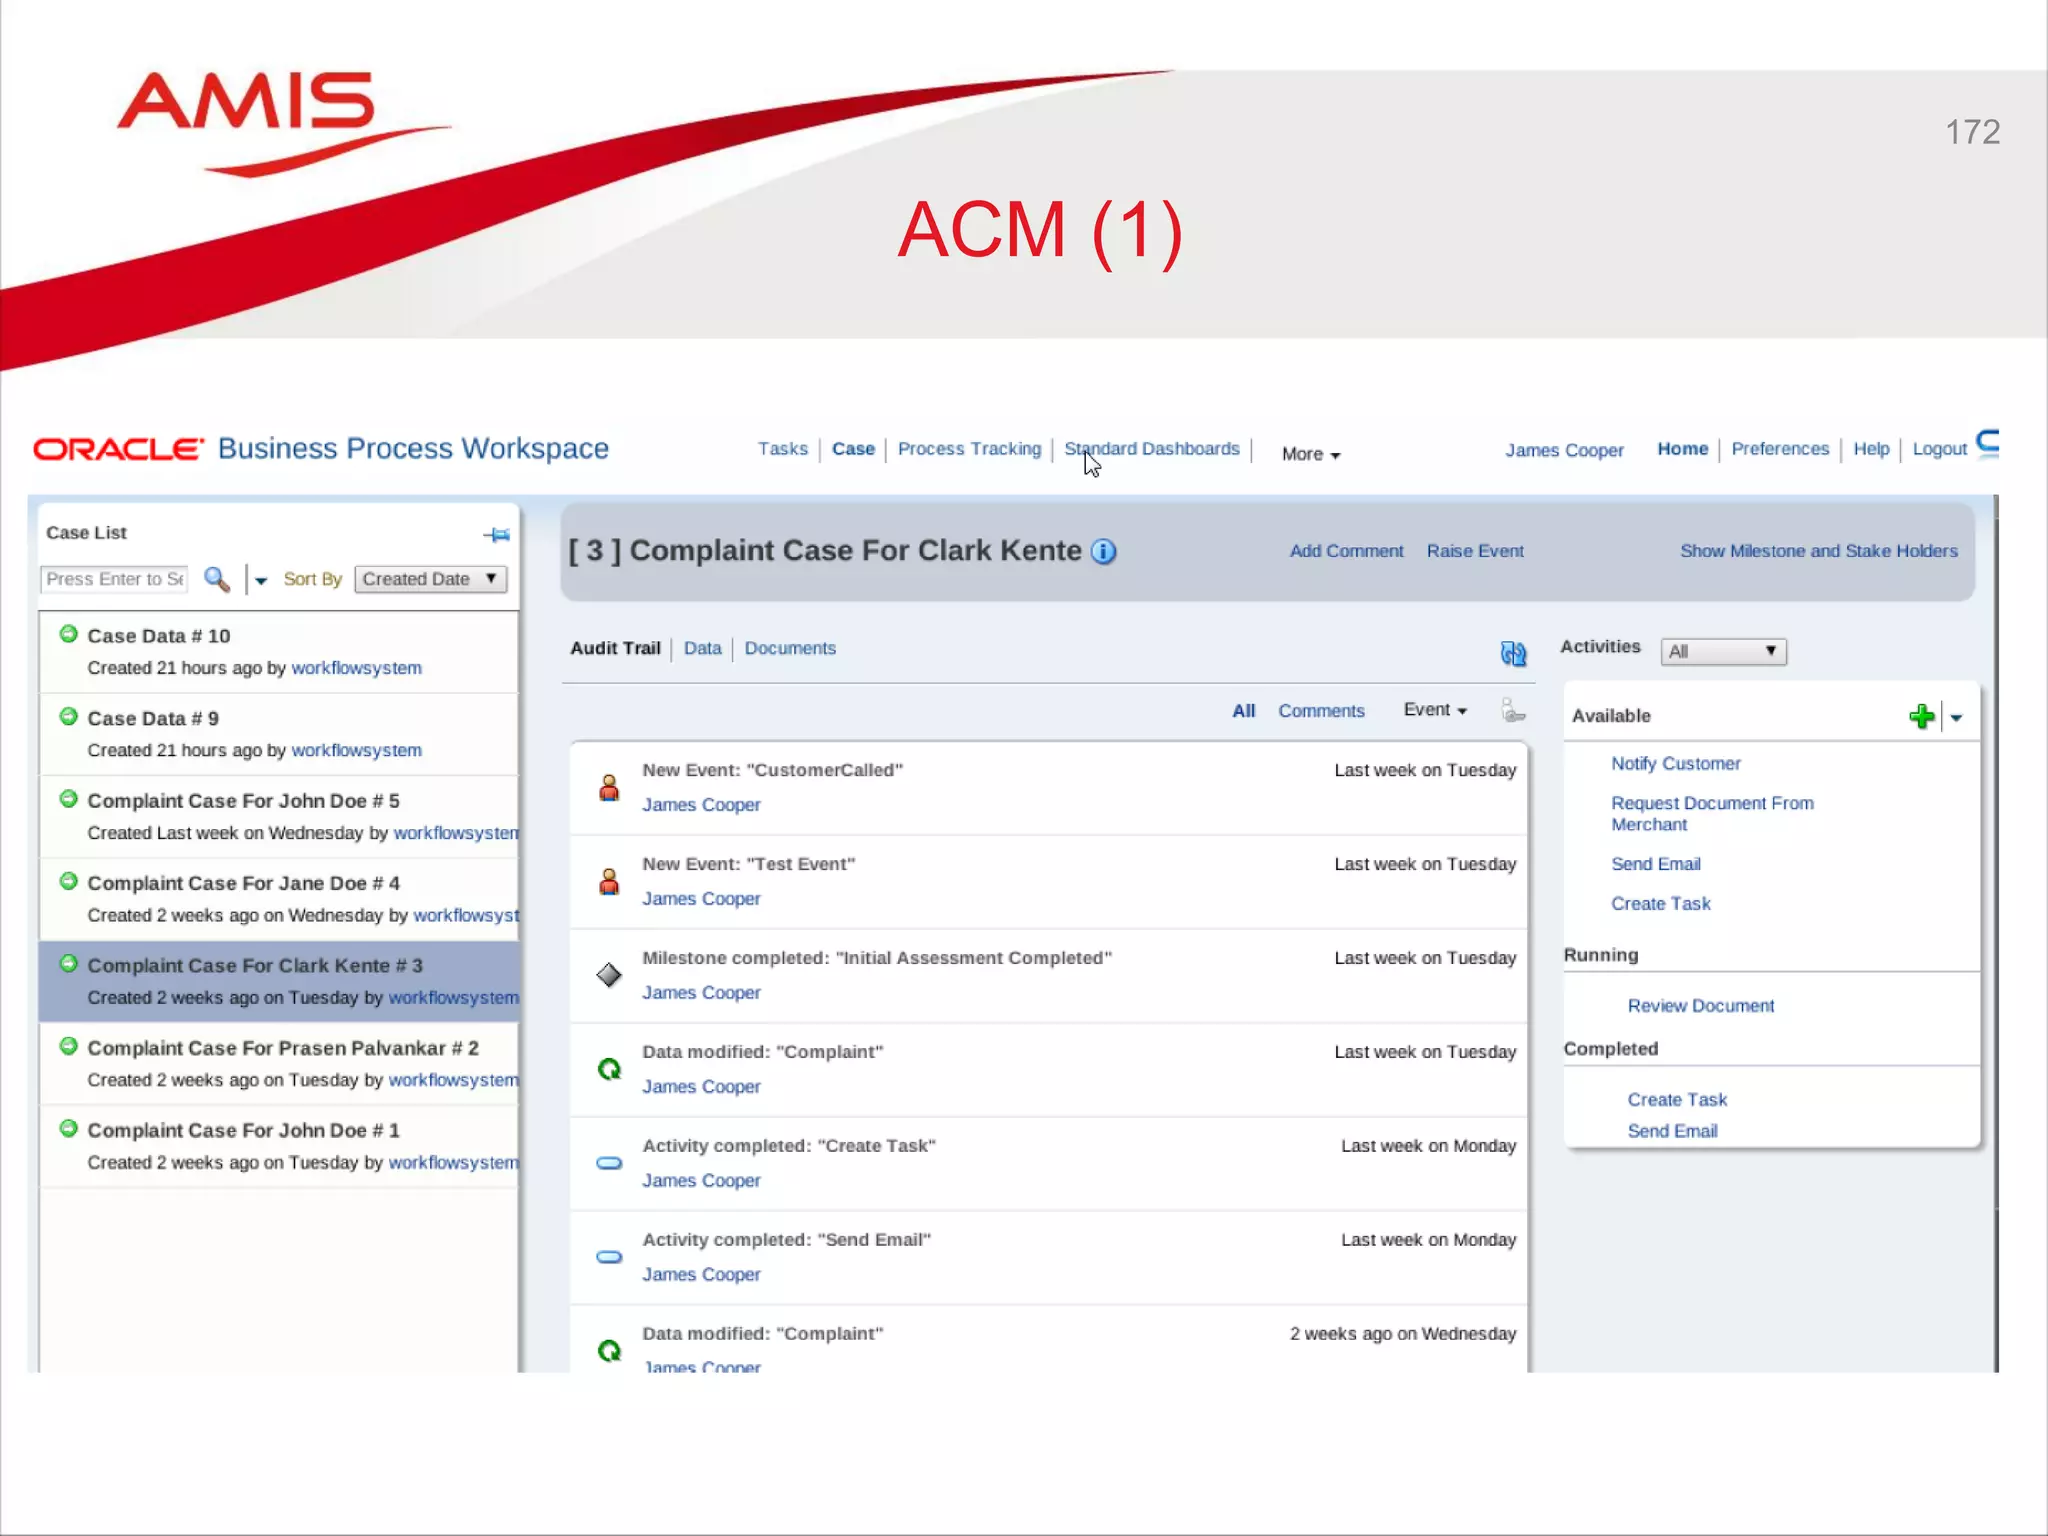
Task: Click the info icon beside Clark Kente title
Action: tap(1103, 552)
